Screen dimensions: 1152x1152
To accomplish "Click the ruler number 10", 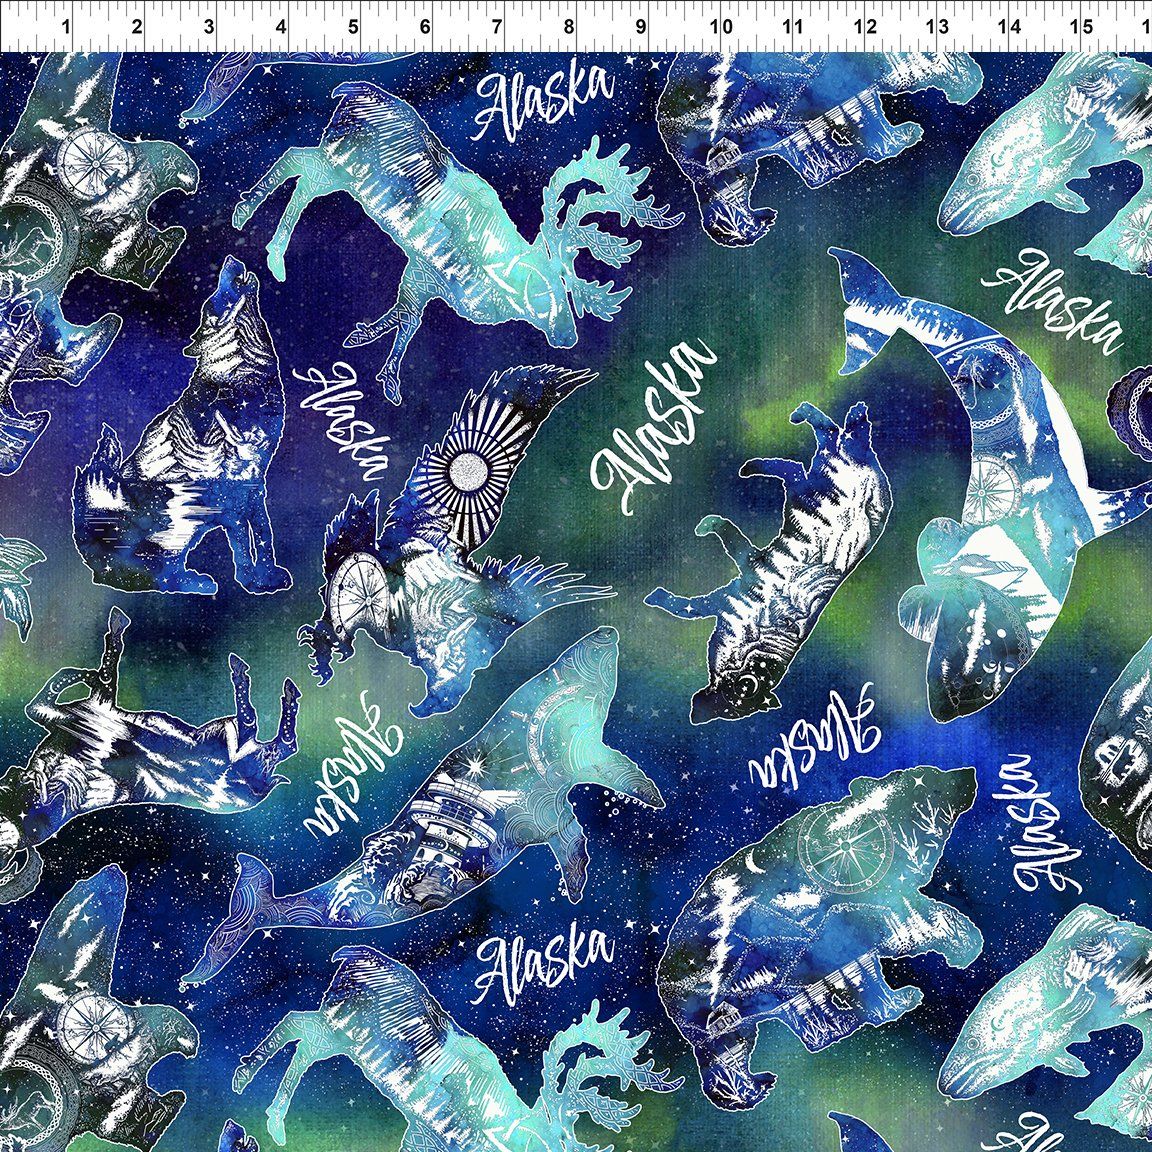I will coord(721,27).
